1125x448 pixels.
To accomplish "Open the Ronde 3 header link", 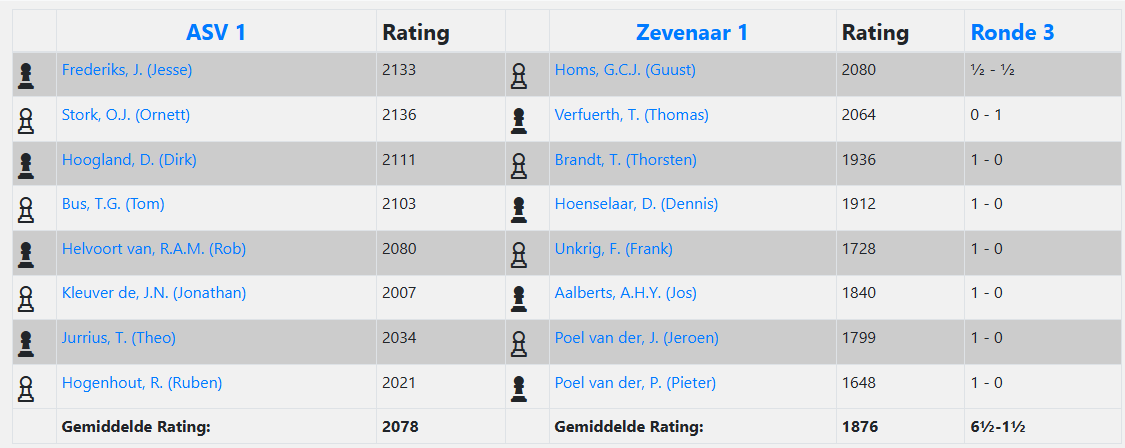I will pyautogui.click(x=1012, y=32).
